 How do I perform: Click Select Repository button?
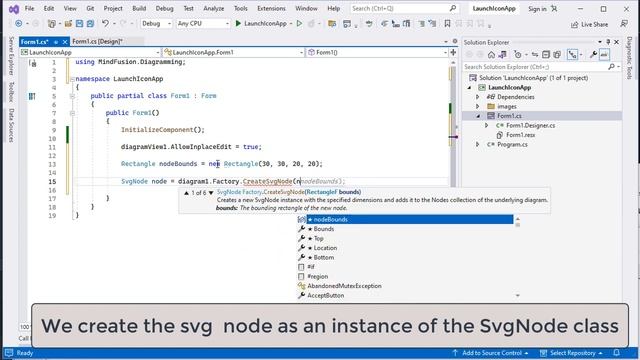click(x=571, y=353)
